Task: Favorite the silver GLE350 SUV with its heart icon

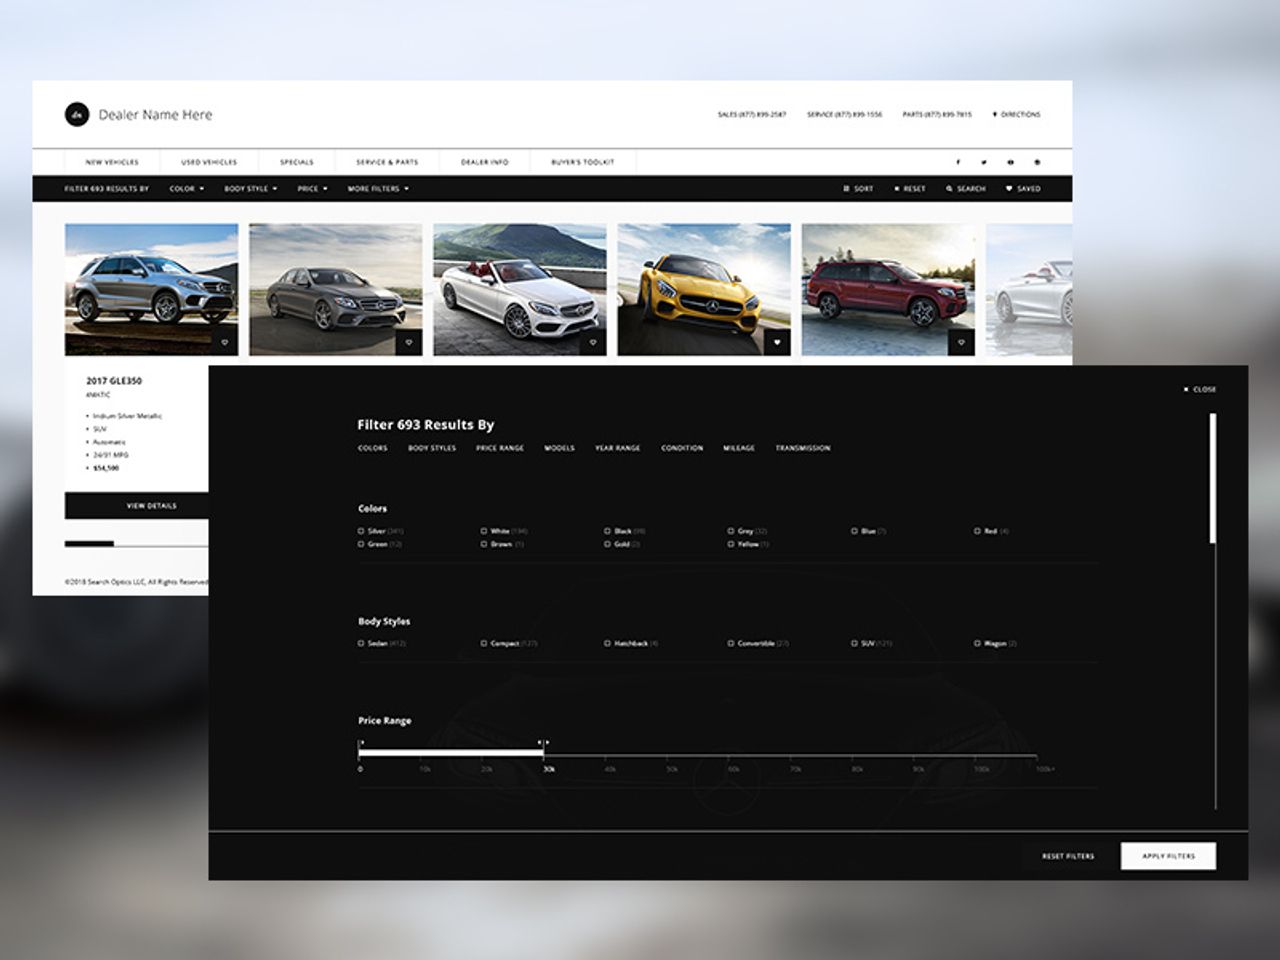Action: pyautogui.click(x=225, y=343)
